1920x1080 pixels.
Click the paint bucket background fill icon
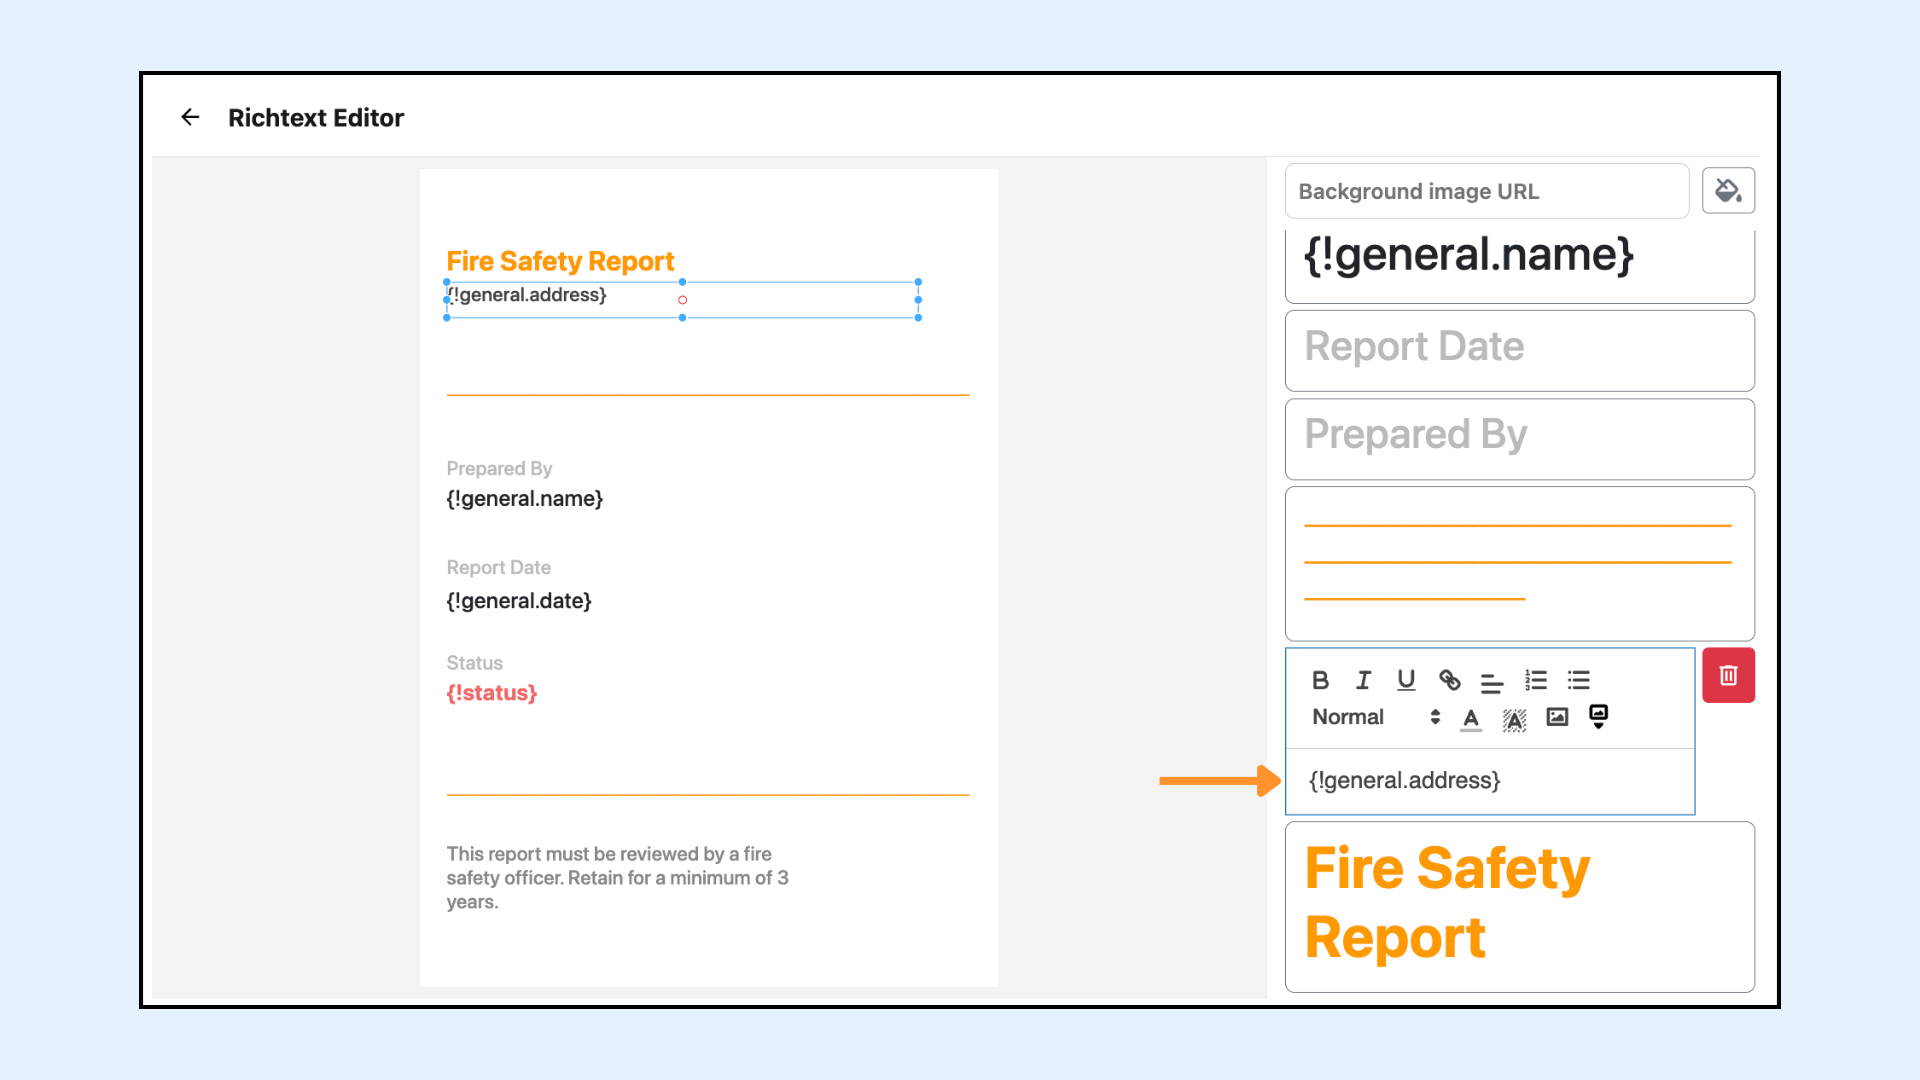click(x=1728, y=190)
